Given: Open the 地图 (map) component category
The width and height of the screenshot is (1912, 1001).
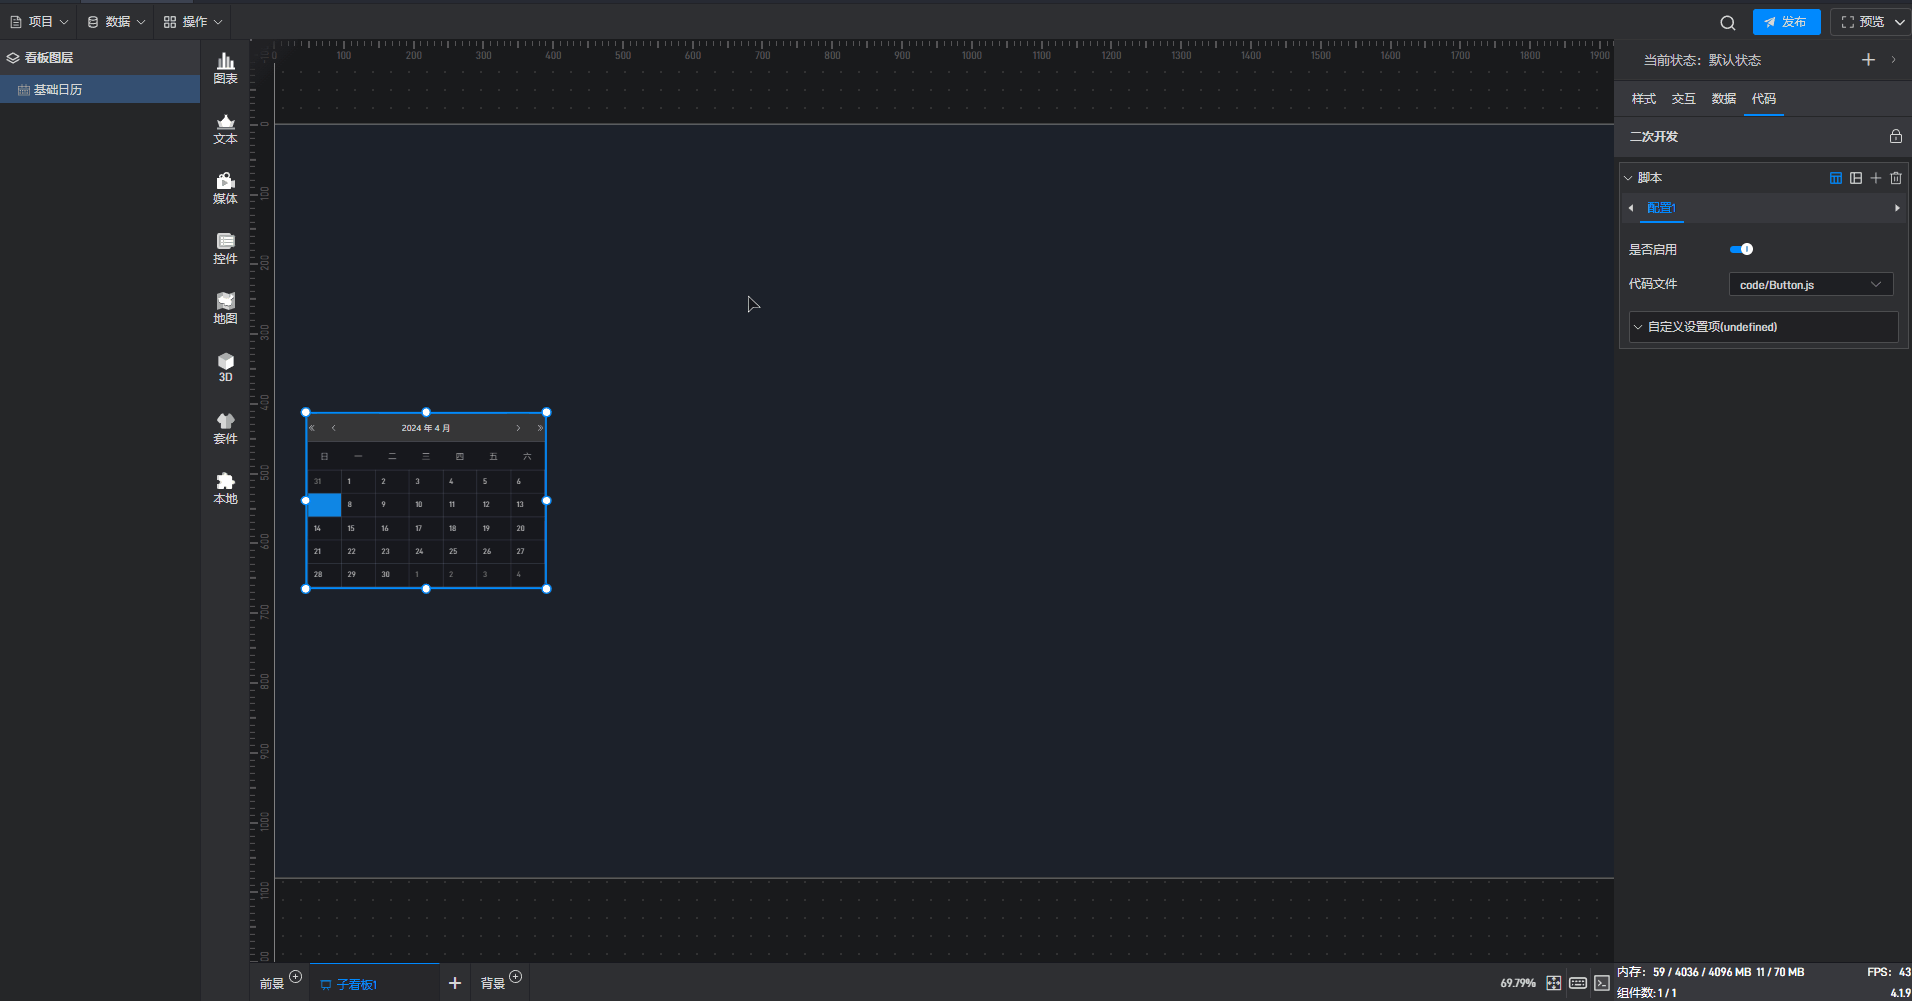Looking at the screenshot, I should click(225, 308).
